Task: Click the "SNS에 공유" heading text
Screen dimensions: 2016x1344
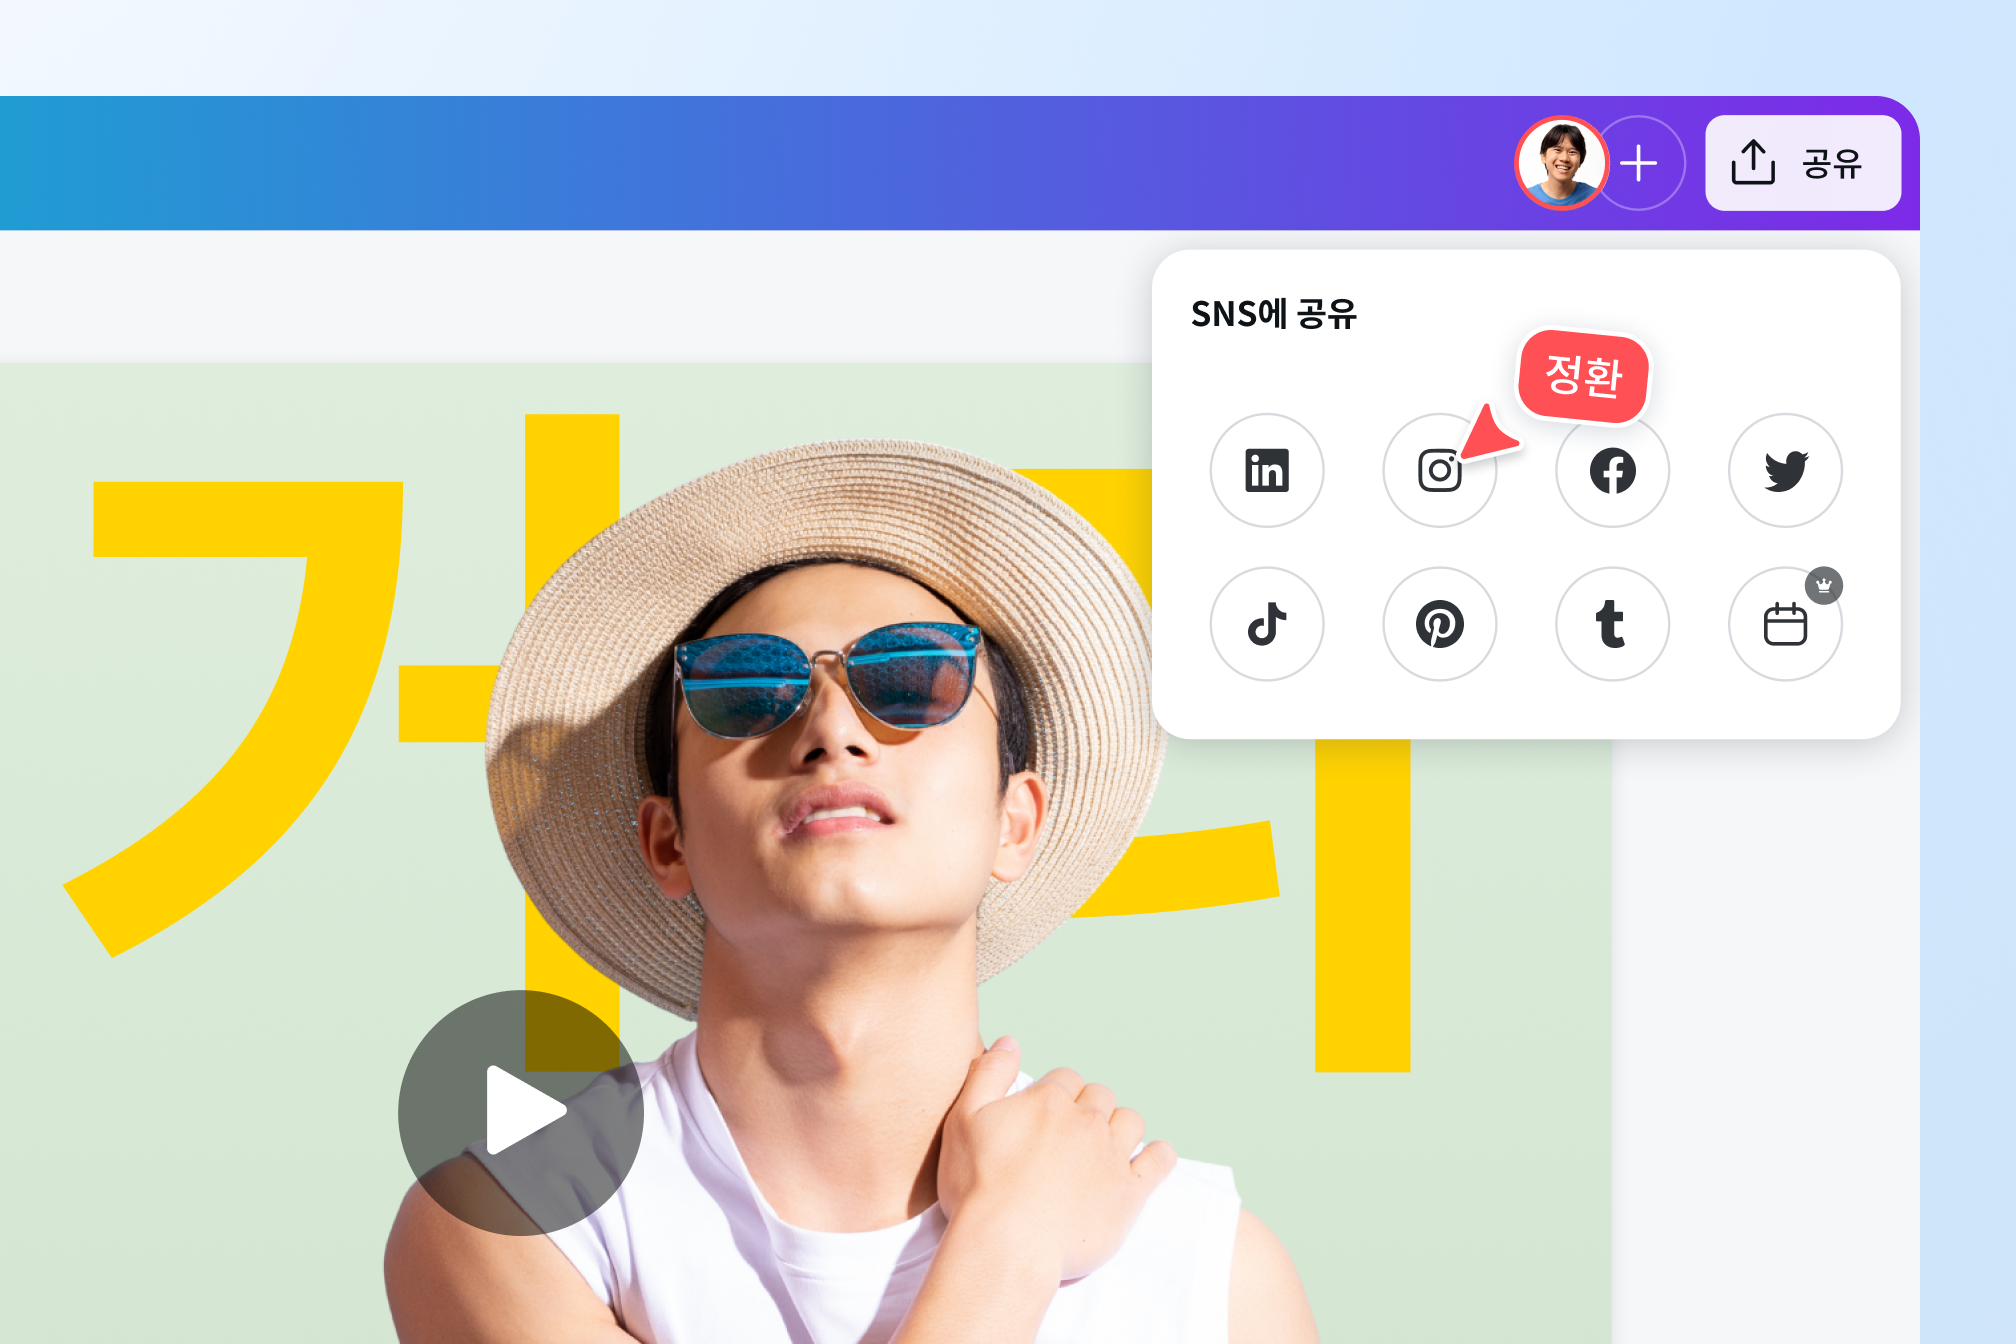Action: tap(1273, 314)
